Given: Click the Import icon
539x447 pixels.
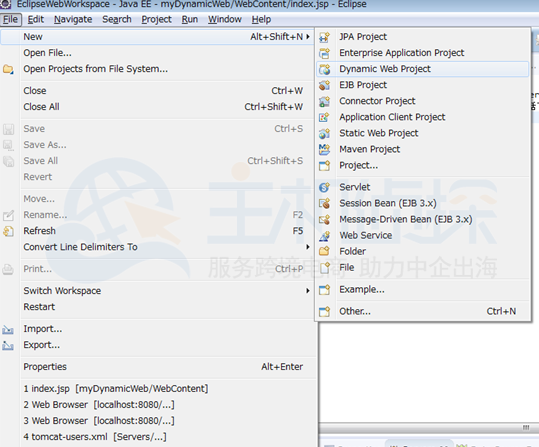Looking at the screenshot, I should (x=8, y=329).
